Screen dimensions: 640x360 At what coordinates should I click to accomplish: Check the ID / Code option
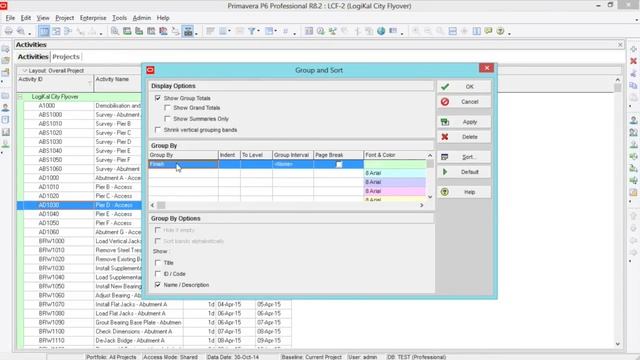[158, 274]
